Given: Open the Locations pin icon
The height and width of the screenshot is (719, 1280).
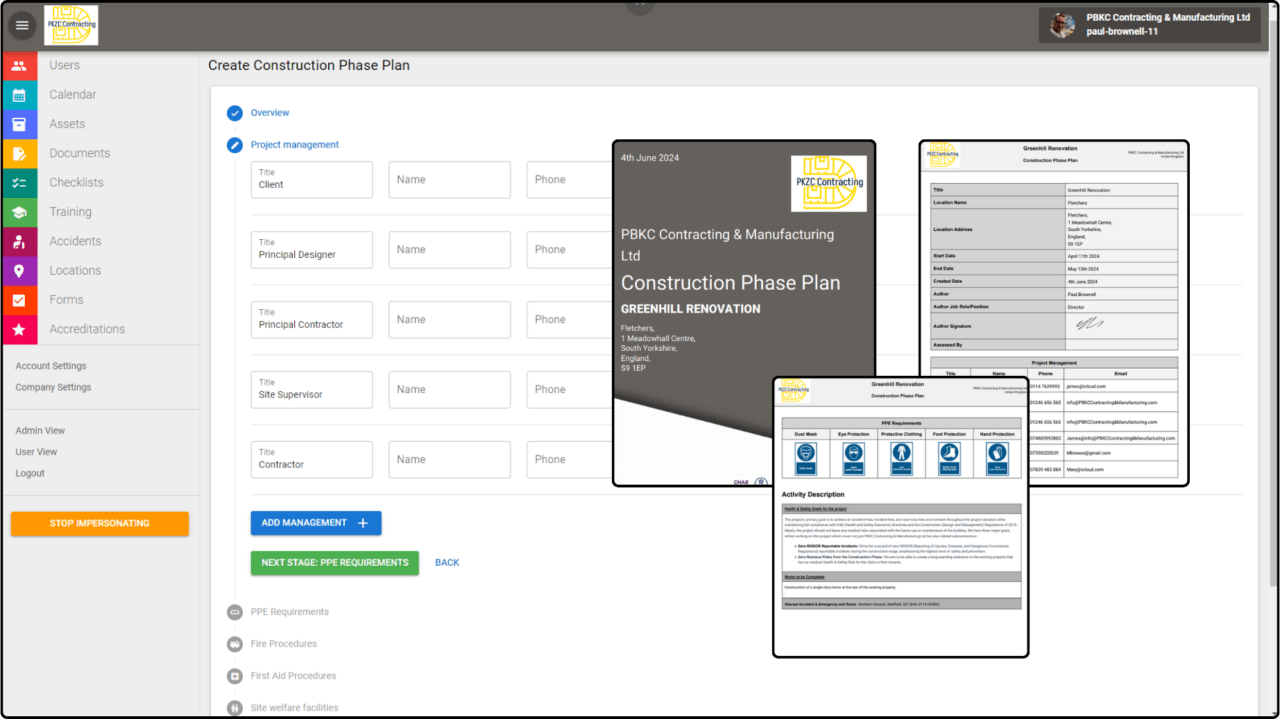Looking at the screenshot, I should [x=19, y=271].
